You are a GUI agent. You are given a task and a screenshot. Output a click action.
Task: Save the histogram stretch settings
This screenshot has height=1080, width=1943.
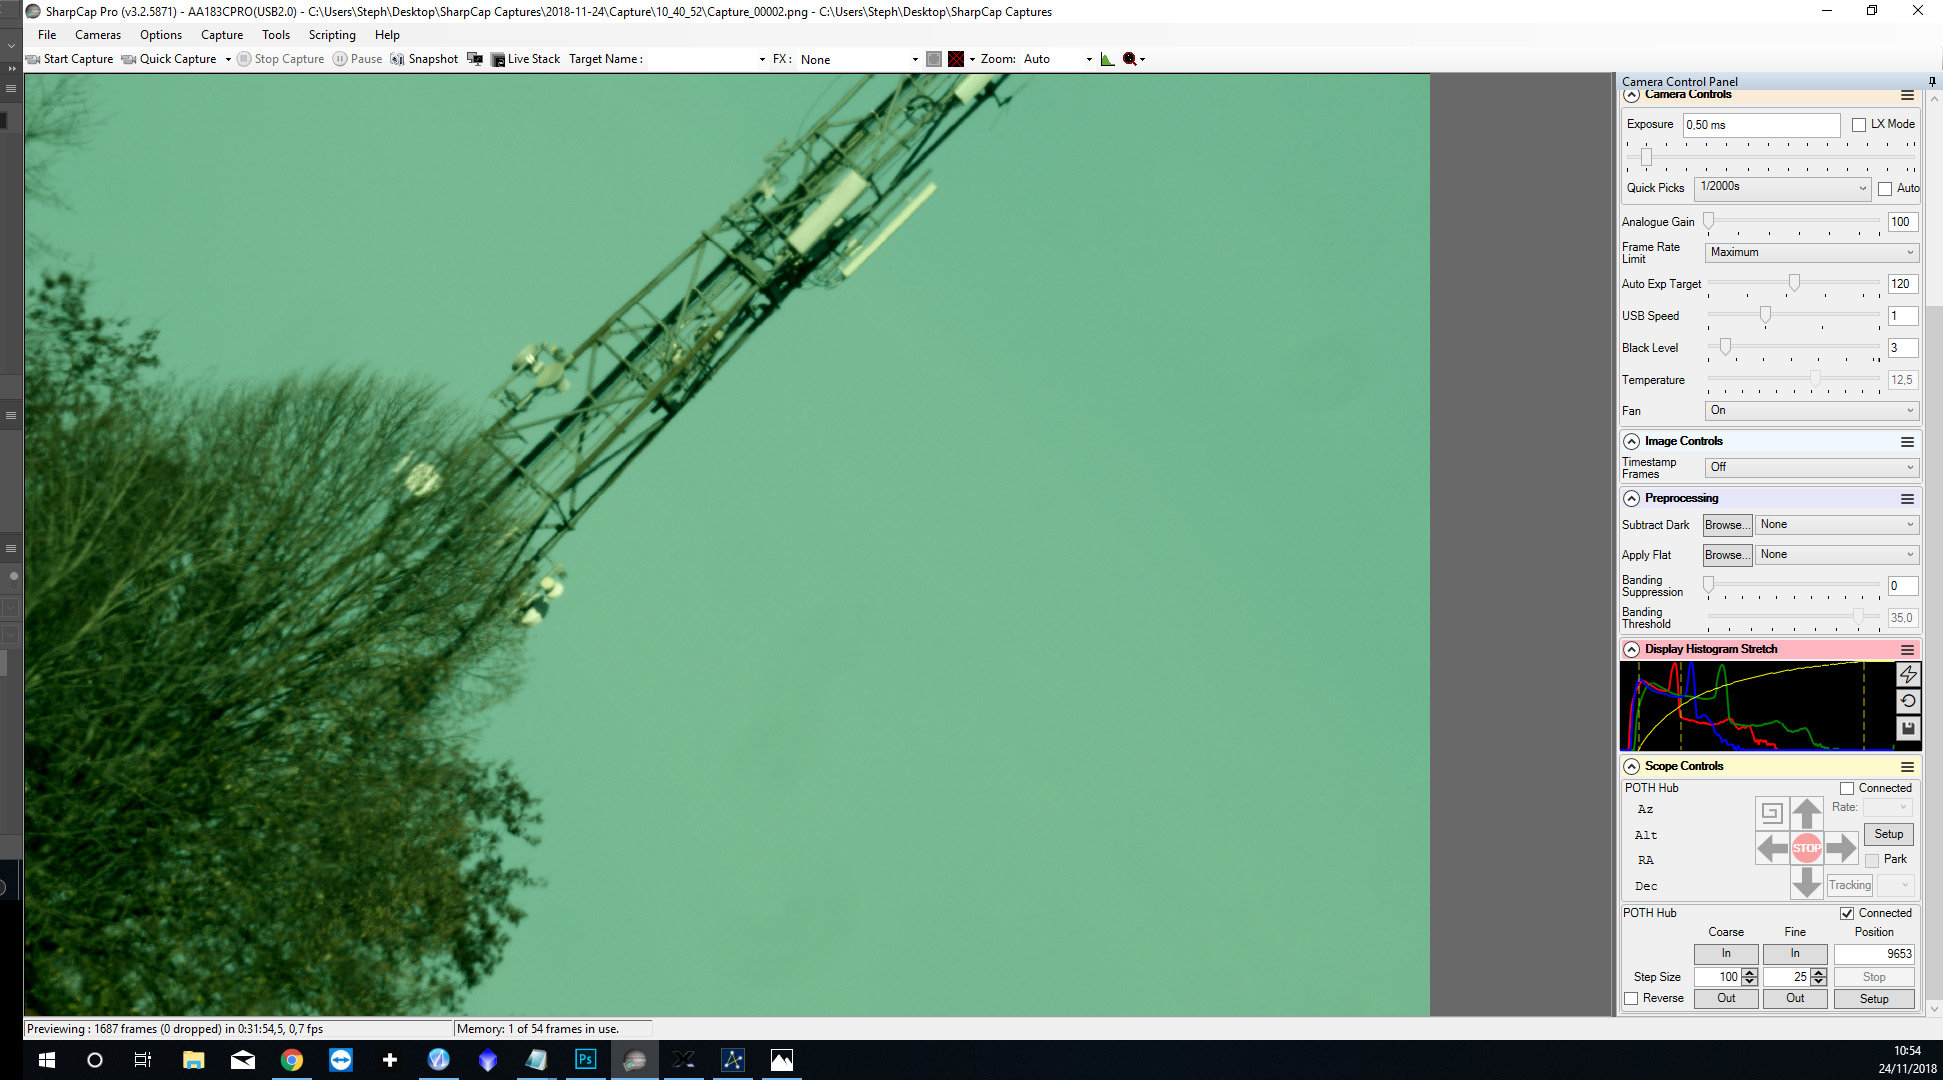click(x=1907, y=728)
